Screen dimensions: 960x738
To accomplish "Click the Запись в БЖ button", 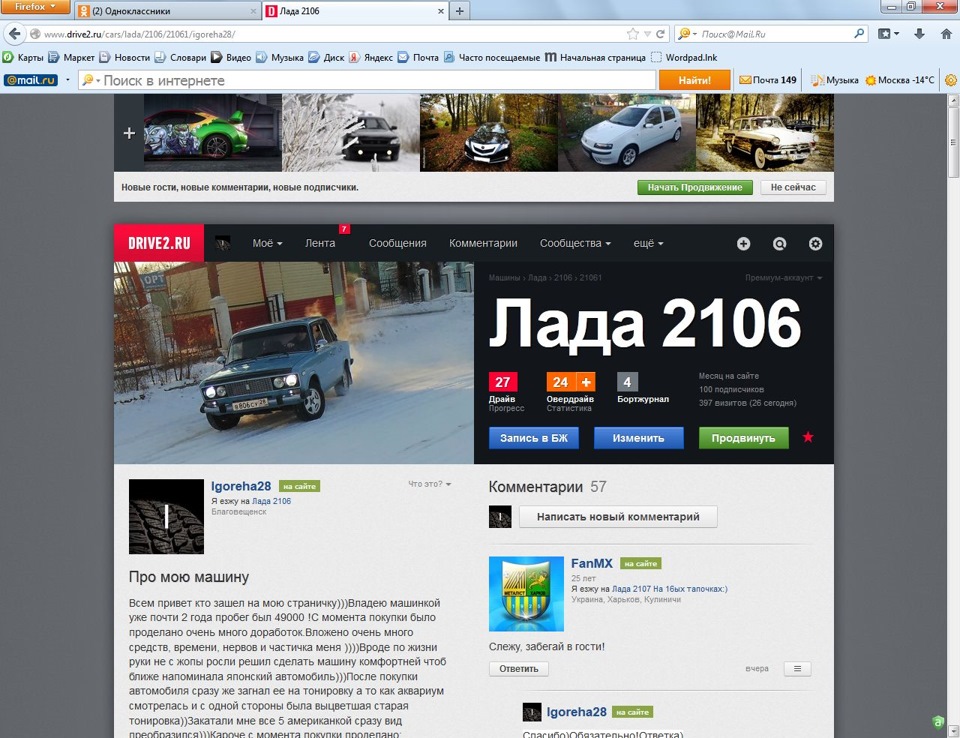I will point(534,438).
